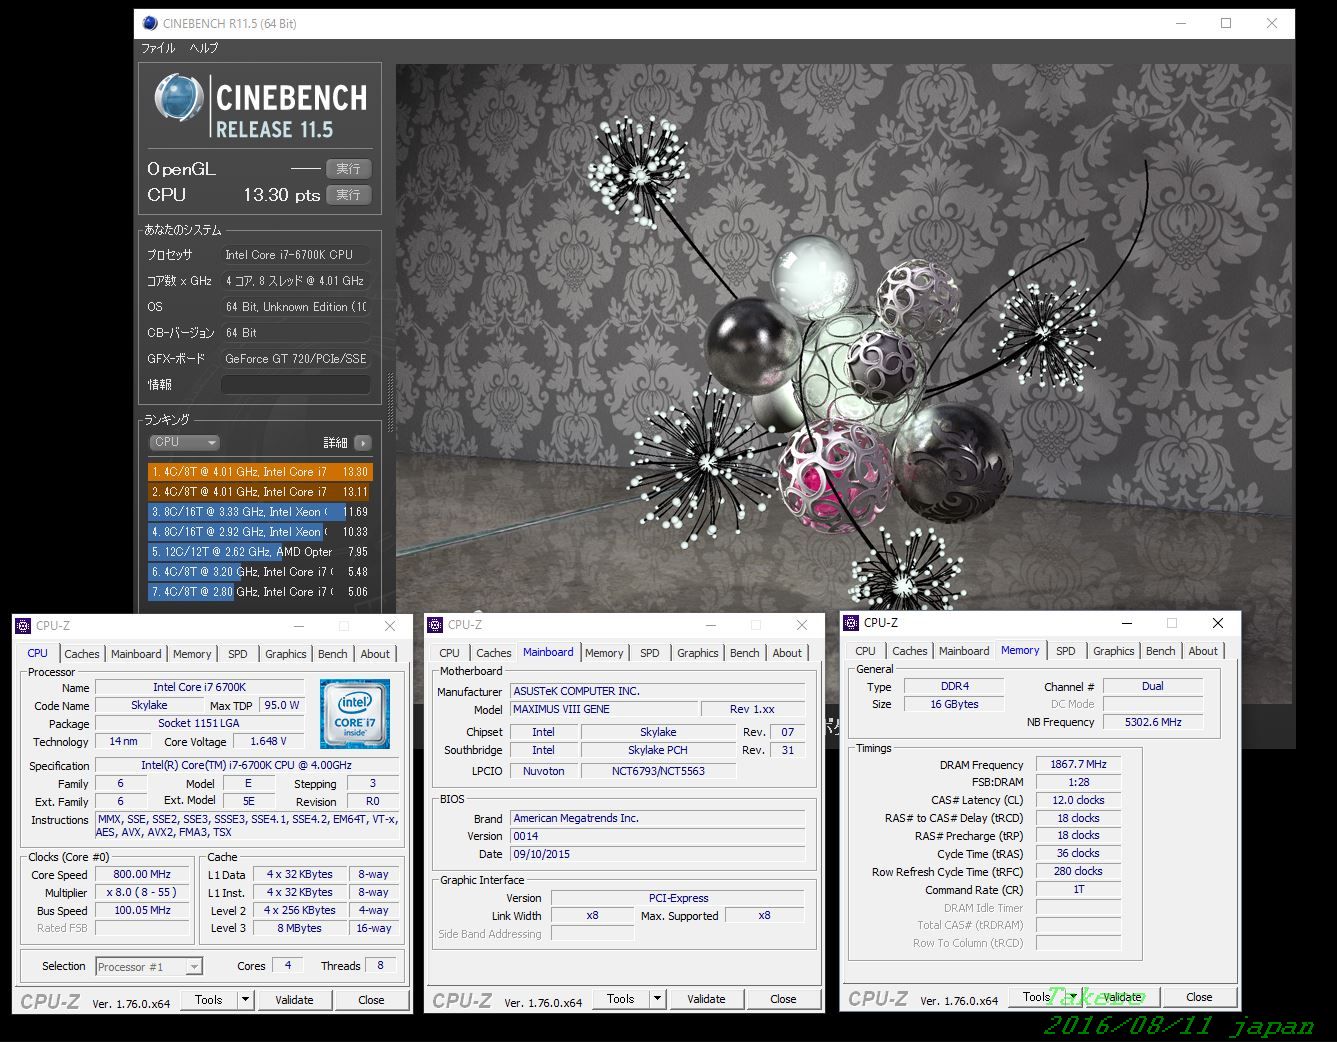Click Tools button in middle CPU-Z window

[x=621, y=999]
